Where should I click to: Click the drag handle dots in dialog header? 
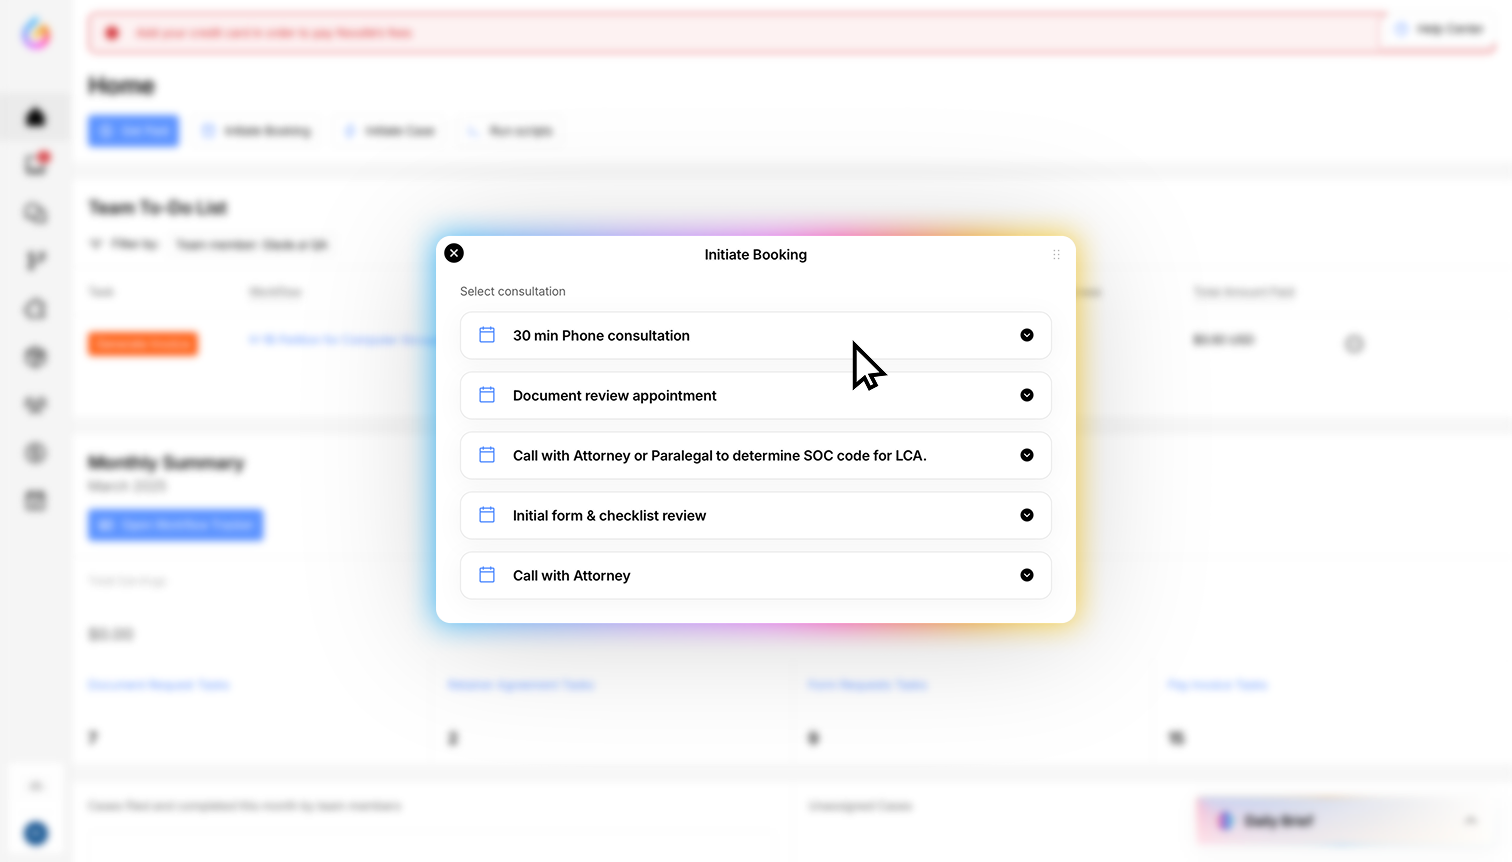click(x=1056, y=255)
